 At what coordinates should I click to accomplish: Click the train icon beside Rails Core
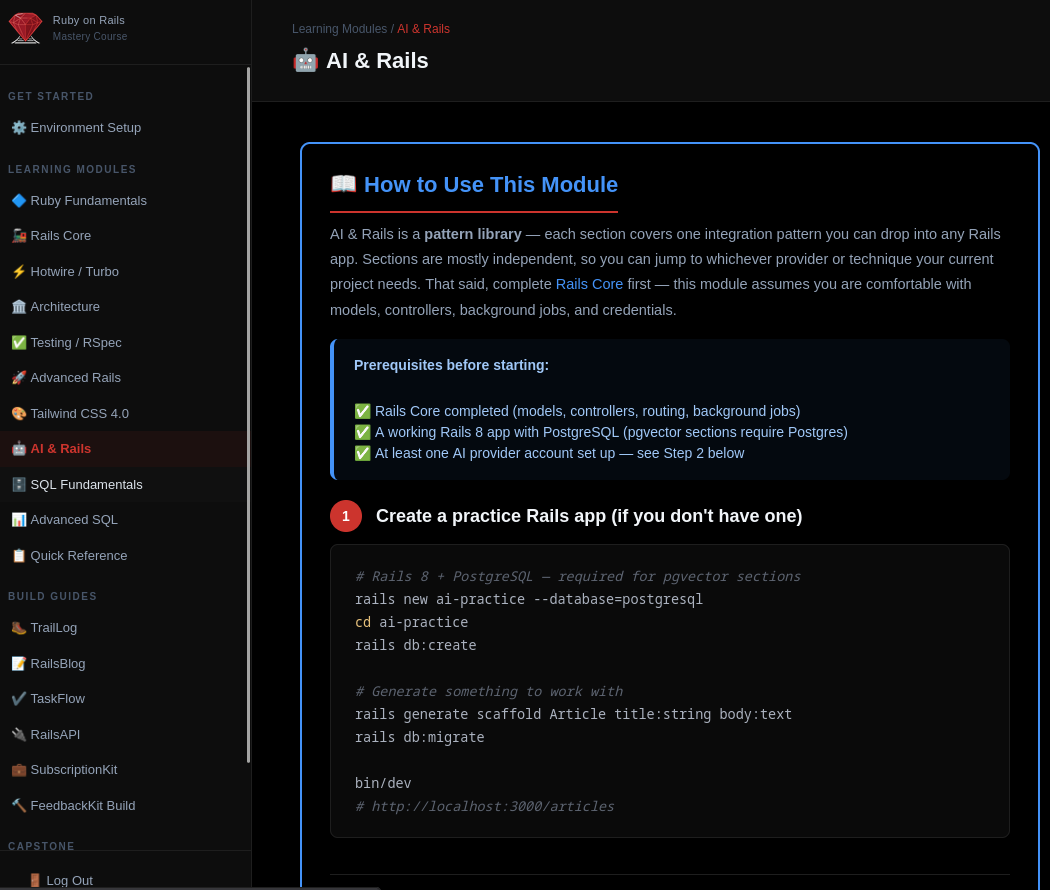[19, 236]
